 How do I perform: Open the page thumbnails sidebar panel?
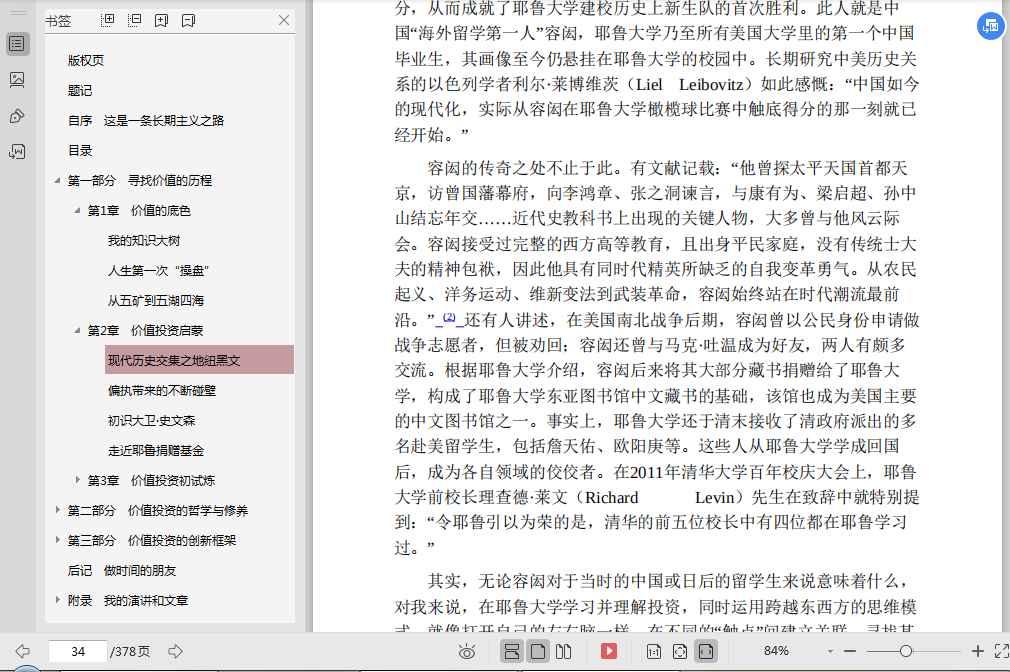coord(17,80)
